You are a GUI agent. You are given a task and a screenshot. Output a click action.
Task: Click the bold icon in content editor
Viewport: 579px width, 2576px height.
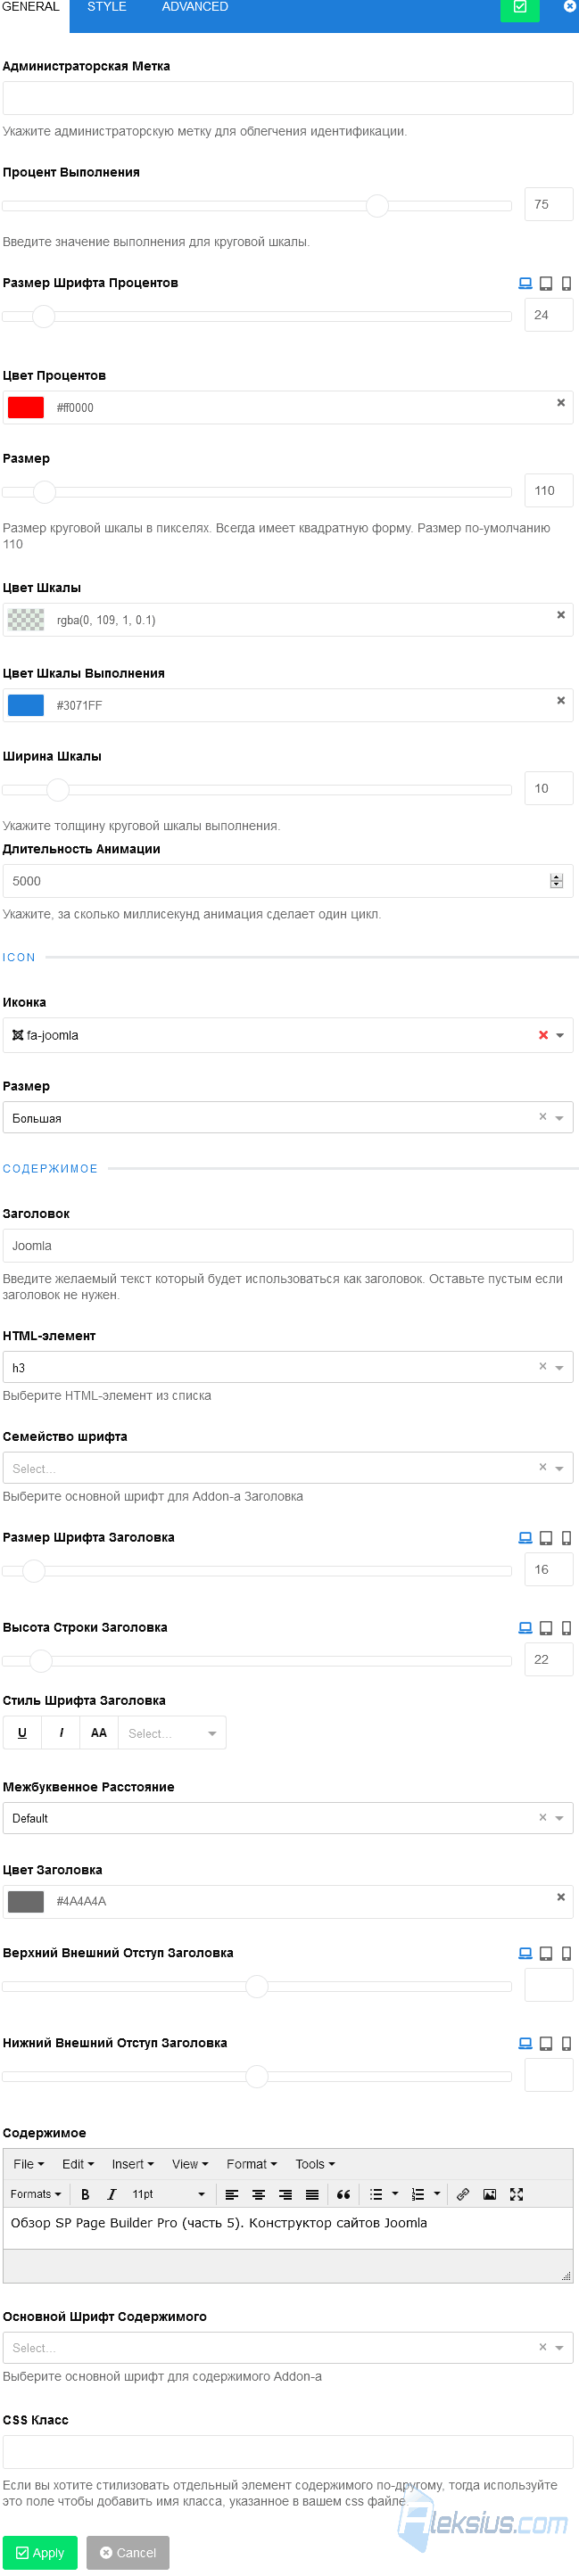point(85,2193)
